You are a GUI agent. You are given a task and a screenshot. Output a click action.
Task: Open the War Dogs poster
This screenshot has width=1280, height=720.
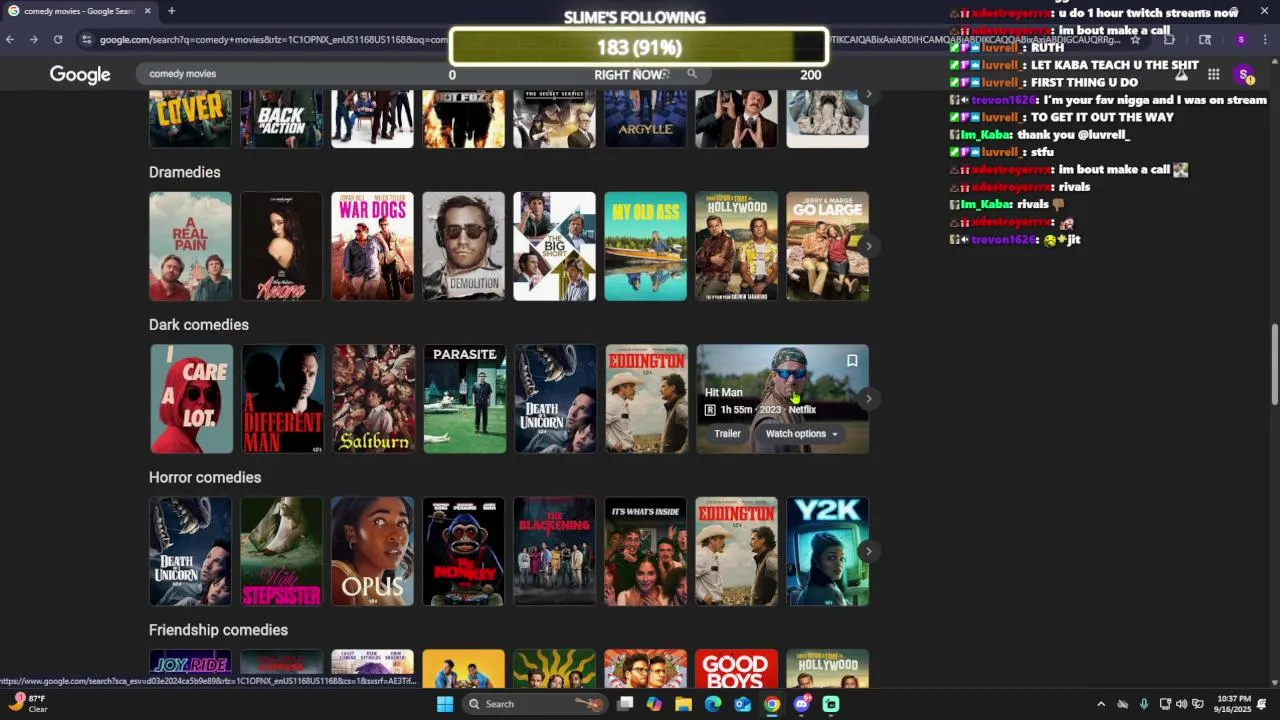372,246
